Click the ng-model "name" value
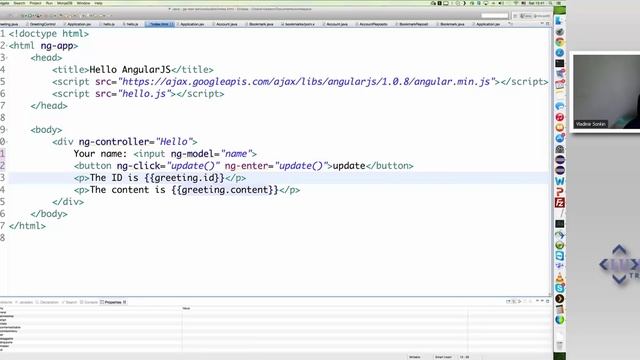The image size is (640, 360). point(236,154)
